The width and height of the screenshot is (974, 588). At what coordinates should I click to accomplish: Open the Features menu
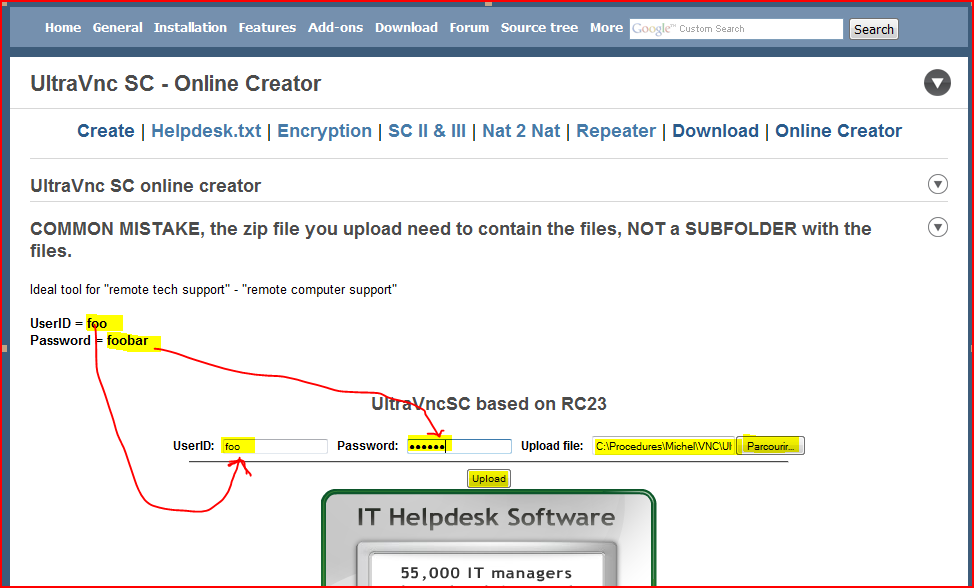[x=267, y=28]
